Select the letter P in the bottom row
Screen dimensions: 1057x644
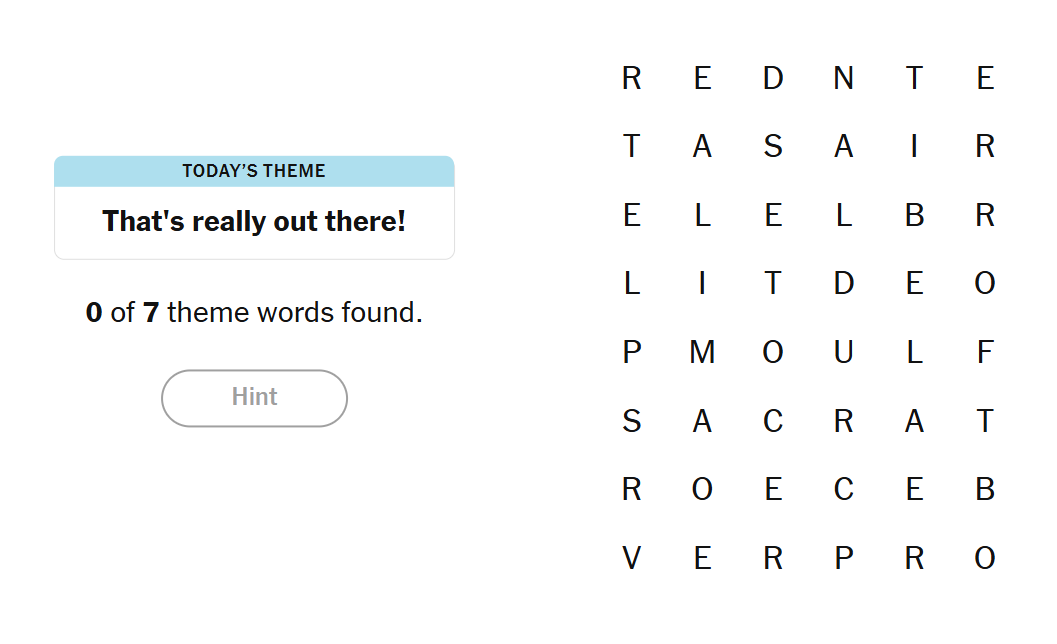pyautogui.click(x=843, y=558)
